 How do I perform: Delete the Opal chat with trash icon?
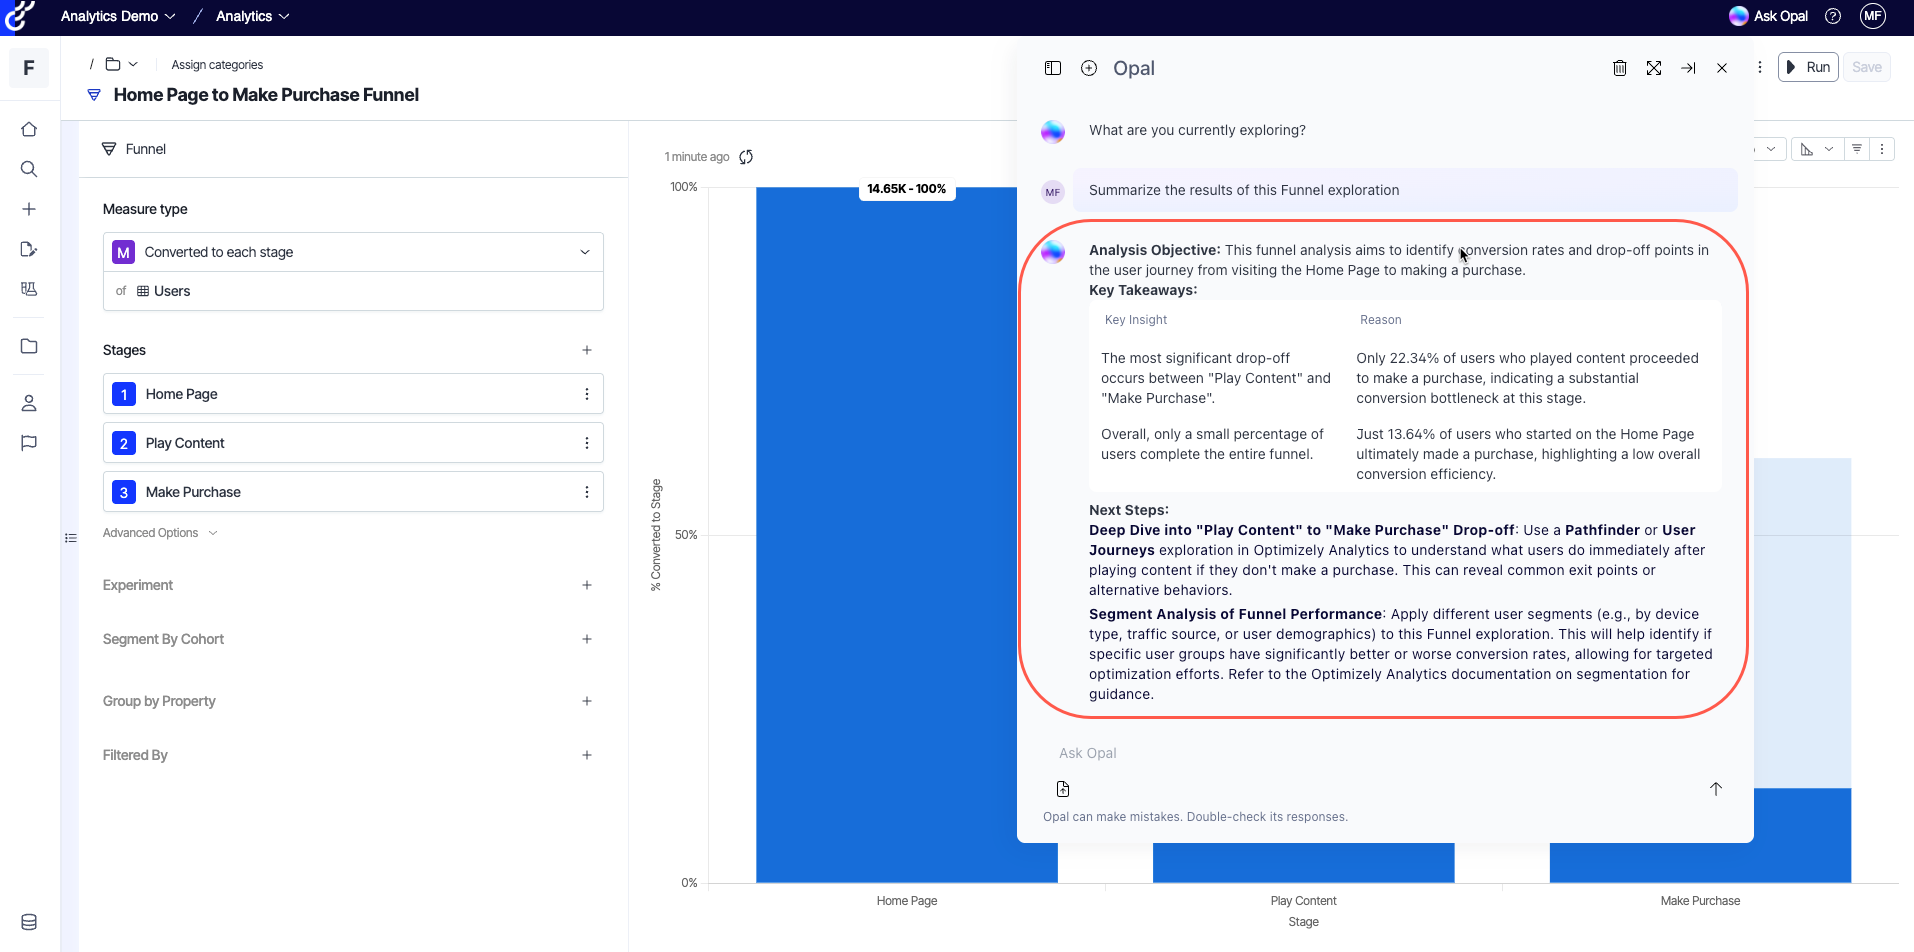[1619, 68]
